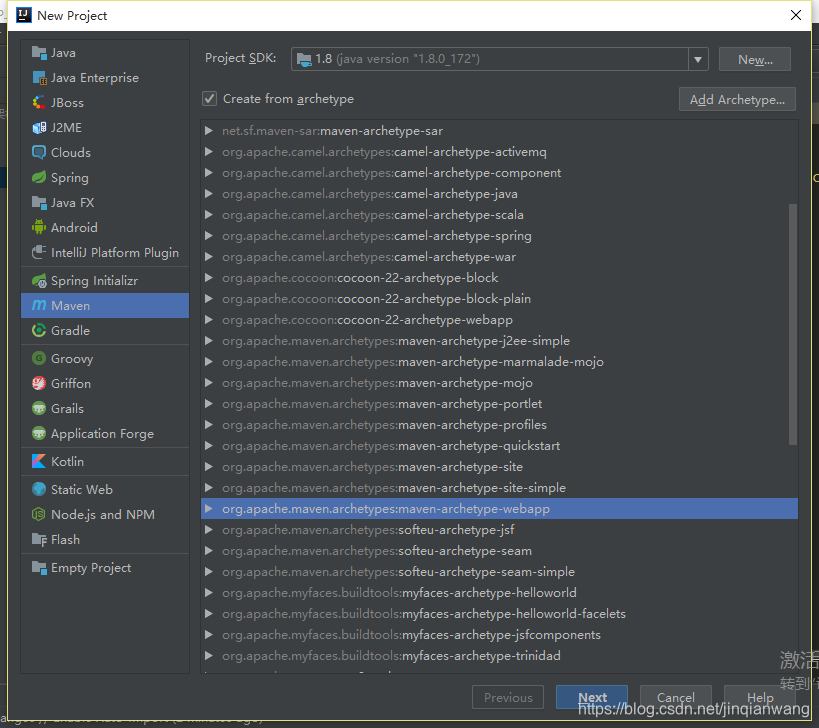Uncheck Create from archetype checkbox
The image size is (819, 728).
[x=209, y=99]
